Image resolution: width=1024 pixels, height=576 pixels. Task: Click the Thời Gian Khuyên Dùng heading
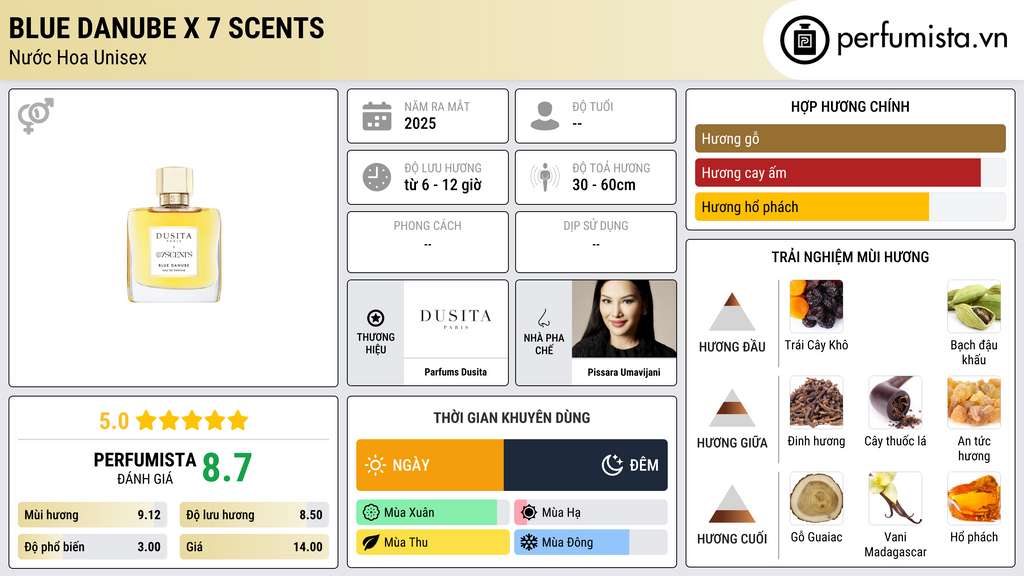pyautogui.click(x=512, y=418)
